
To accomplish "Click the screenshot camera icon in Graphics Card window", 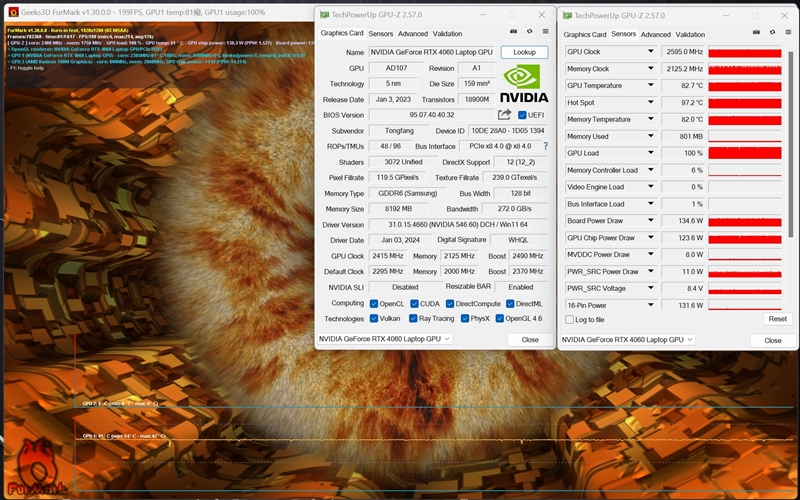I will click(513, 32).
